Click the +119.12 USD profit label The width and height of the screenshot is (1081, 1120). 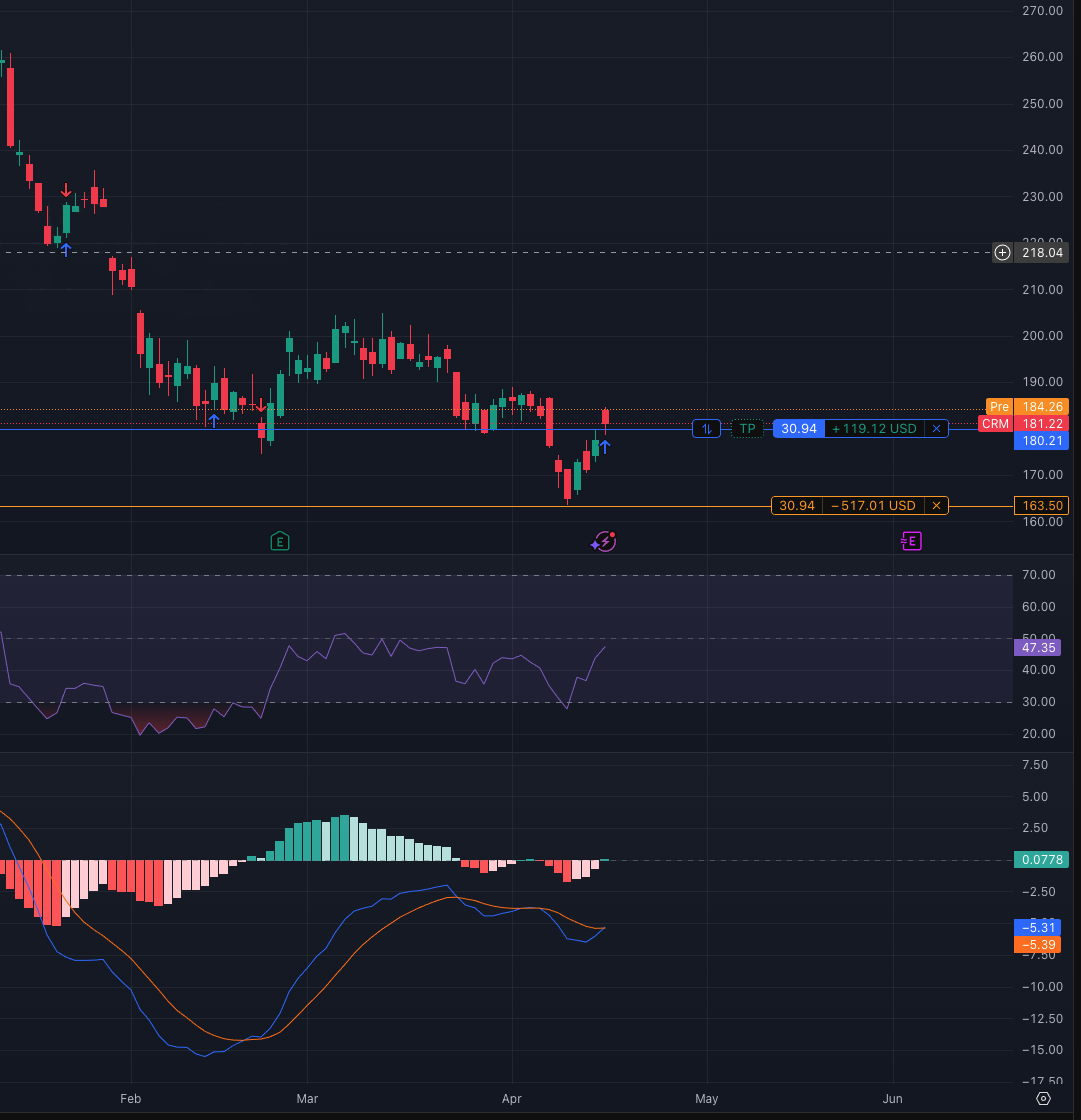tap(875, 429)
